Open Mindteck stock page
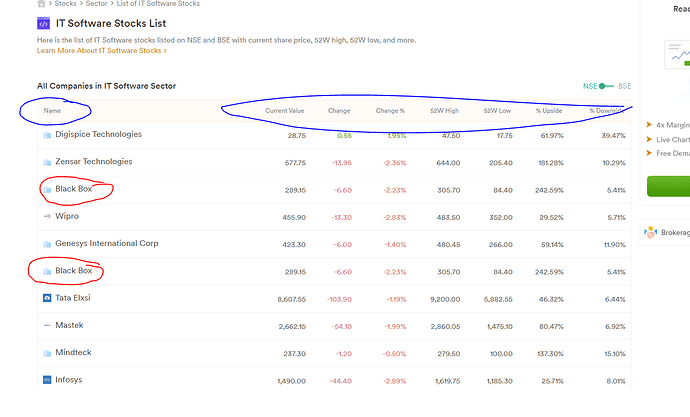690x417 pixels. pos(73,352)
